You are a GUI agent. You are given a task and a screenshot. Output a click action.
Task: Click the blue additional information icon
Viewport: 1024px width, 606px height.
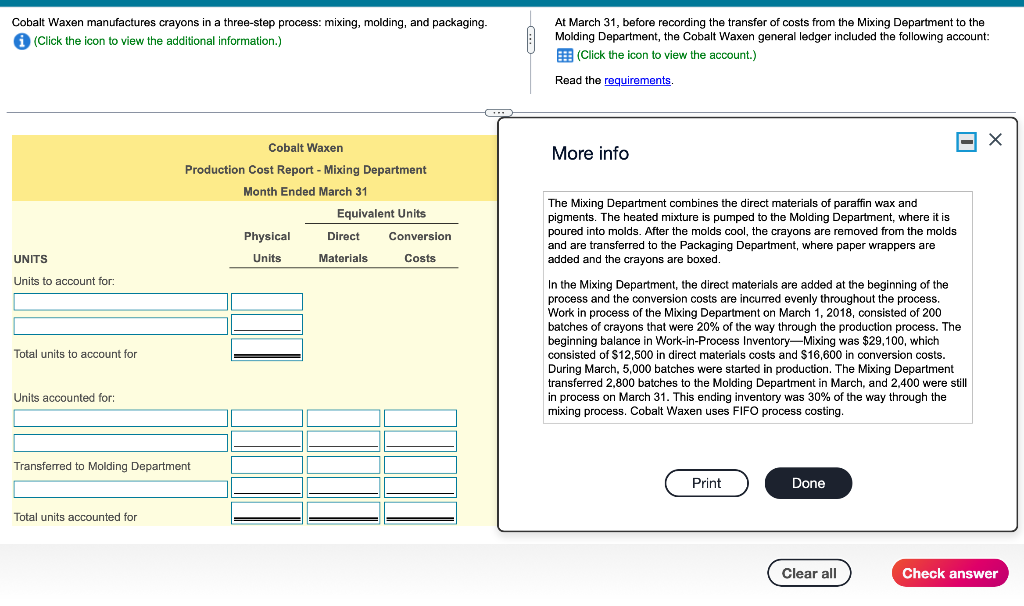[x=22, y=41]
